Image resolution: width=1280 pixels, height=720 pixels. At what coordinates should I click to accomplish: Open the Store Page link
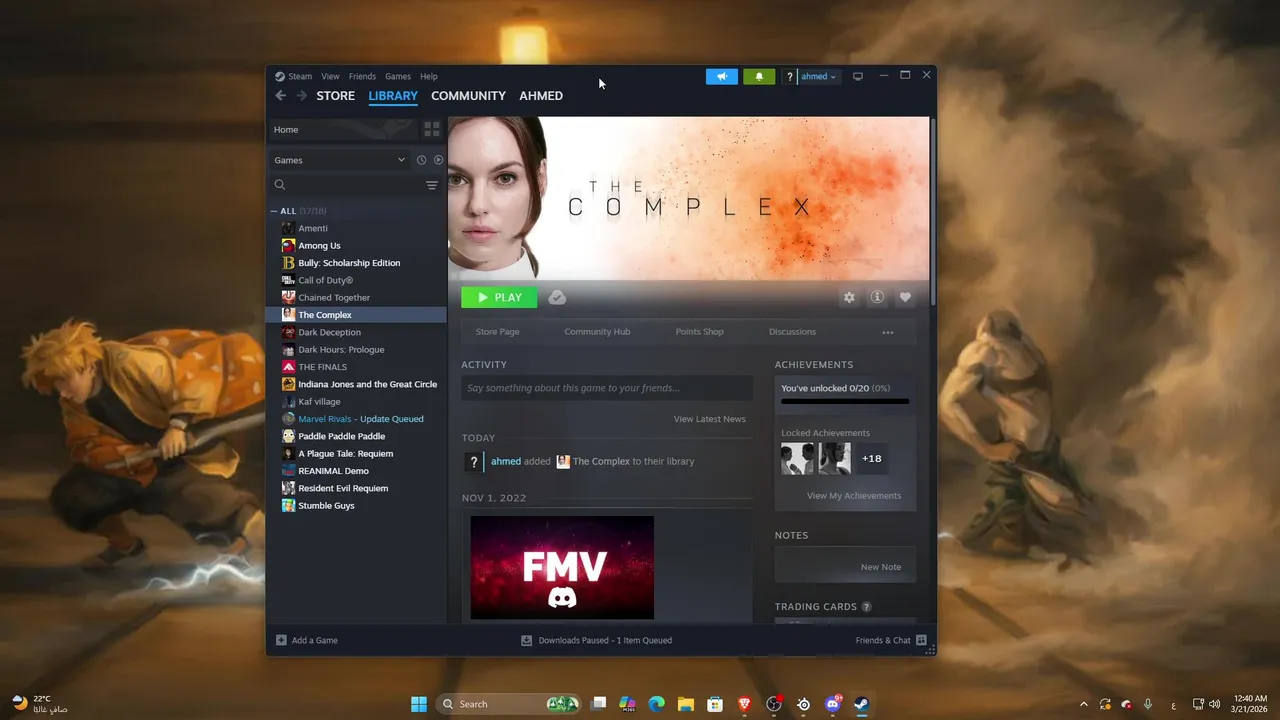[x=497, y=332]
